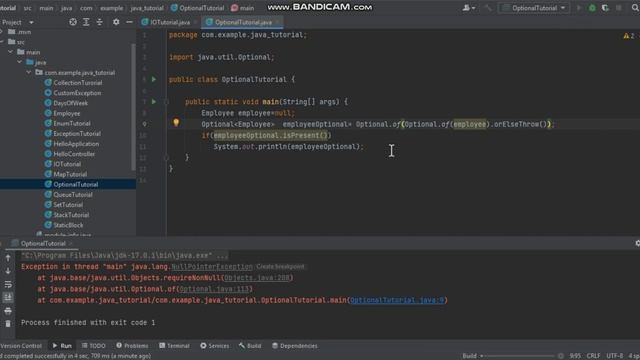Image resolution: width=640 pixels, height=360 pixels.
Task: Run the OptionalTutorial class gutter arrow
Action: (x=154, y=79)
